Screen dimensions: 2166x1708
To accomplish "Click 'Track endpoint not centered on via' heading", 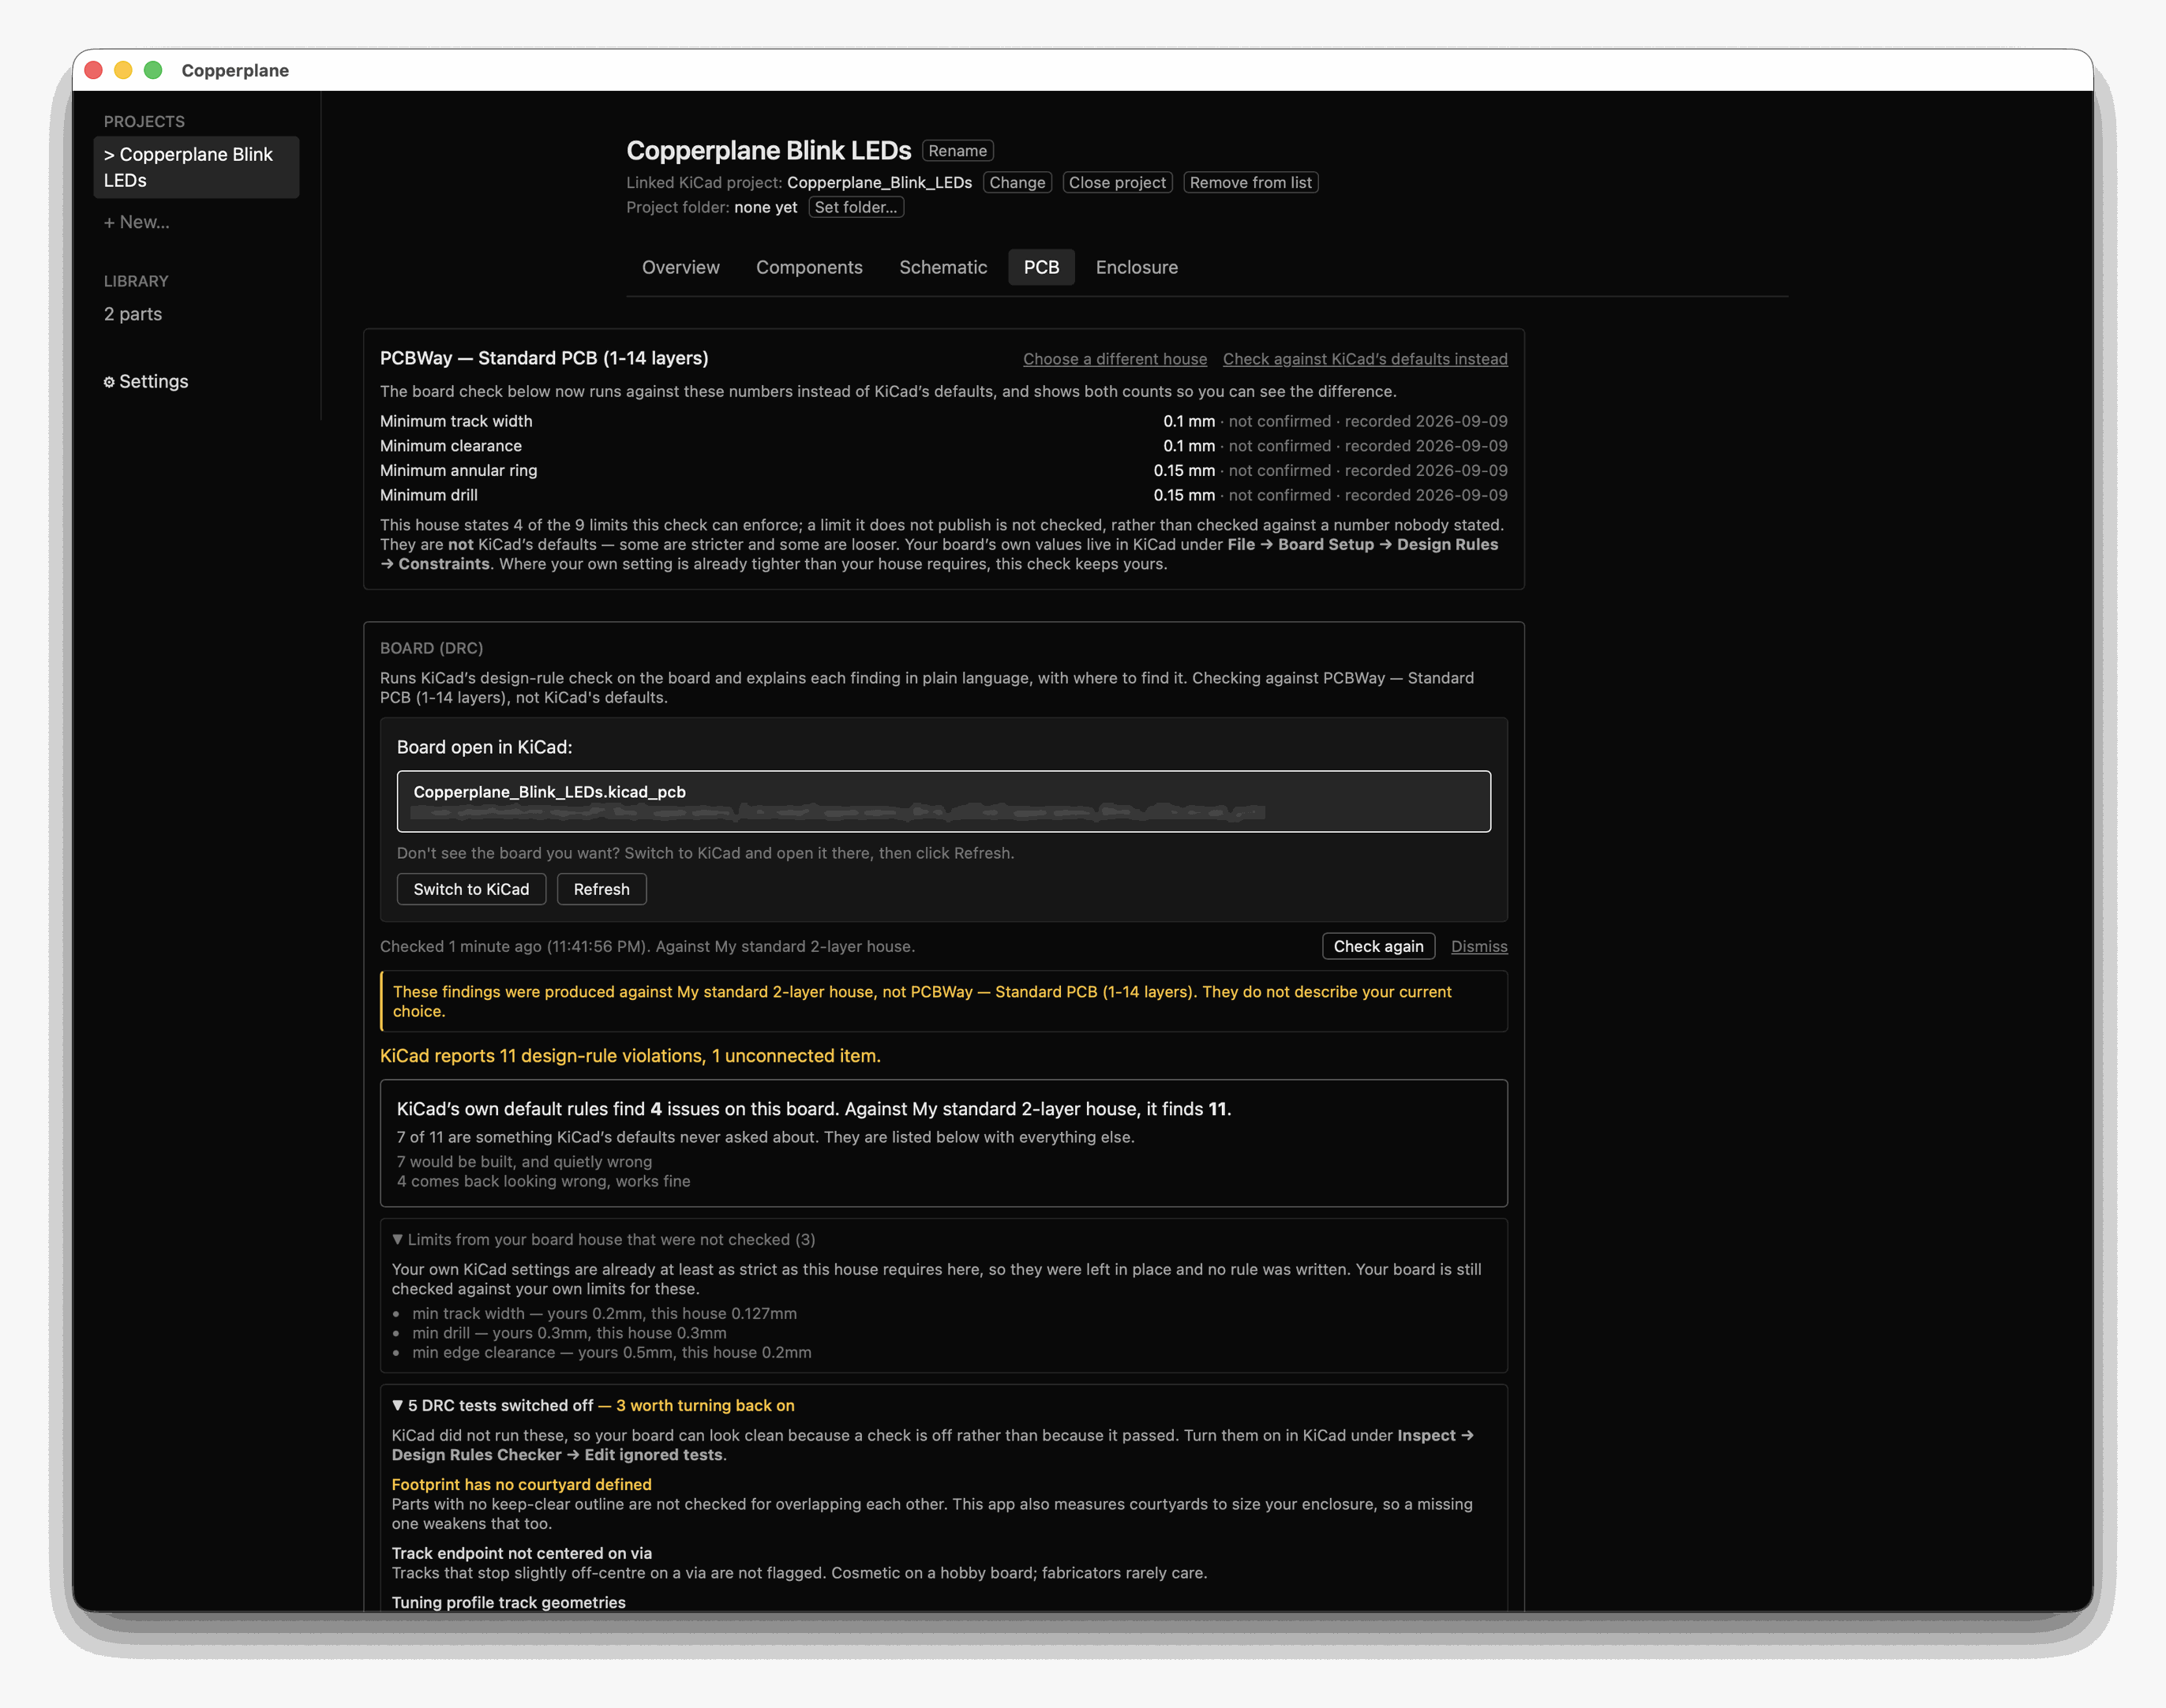I will tap(521, 1553).
